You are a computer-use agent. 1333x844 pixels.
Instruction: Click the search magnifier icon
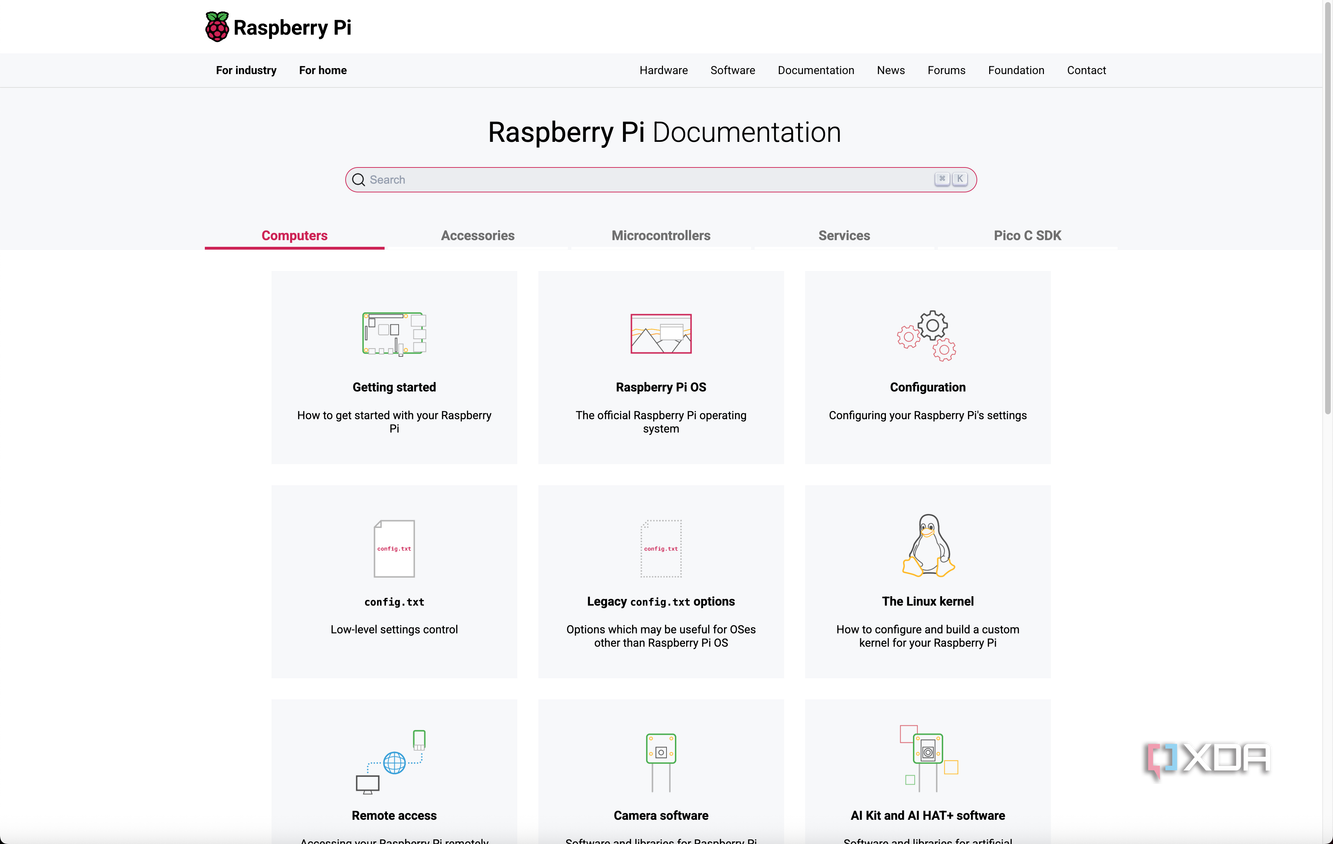click(358, 180)
